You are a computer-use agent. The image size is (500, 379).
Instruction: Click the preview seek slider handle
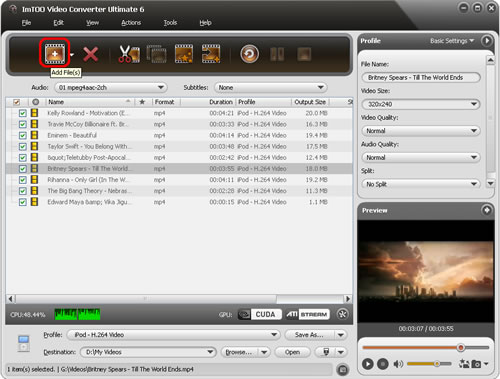[460, 347]
